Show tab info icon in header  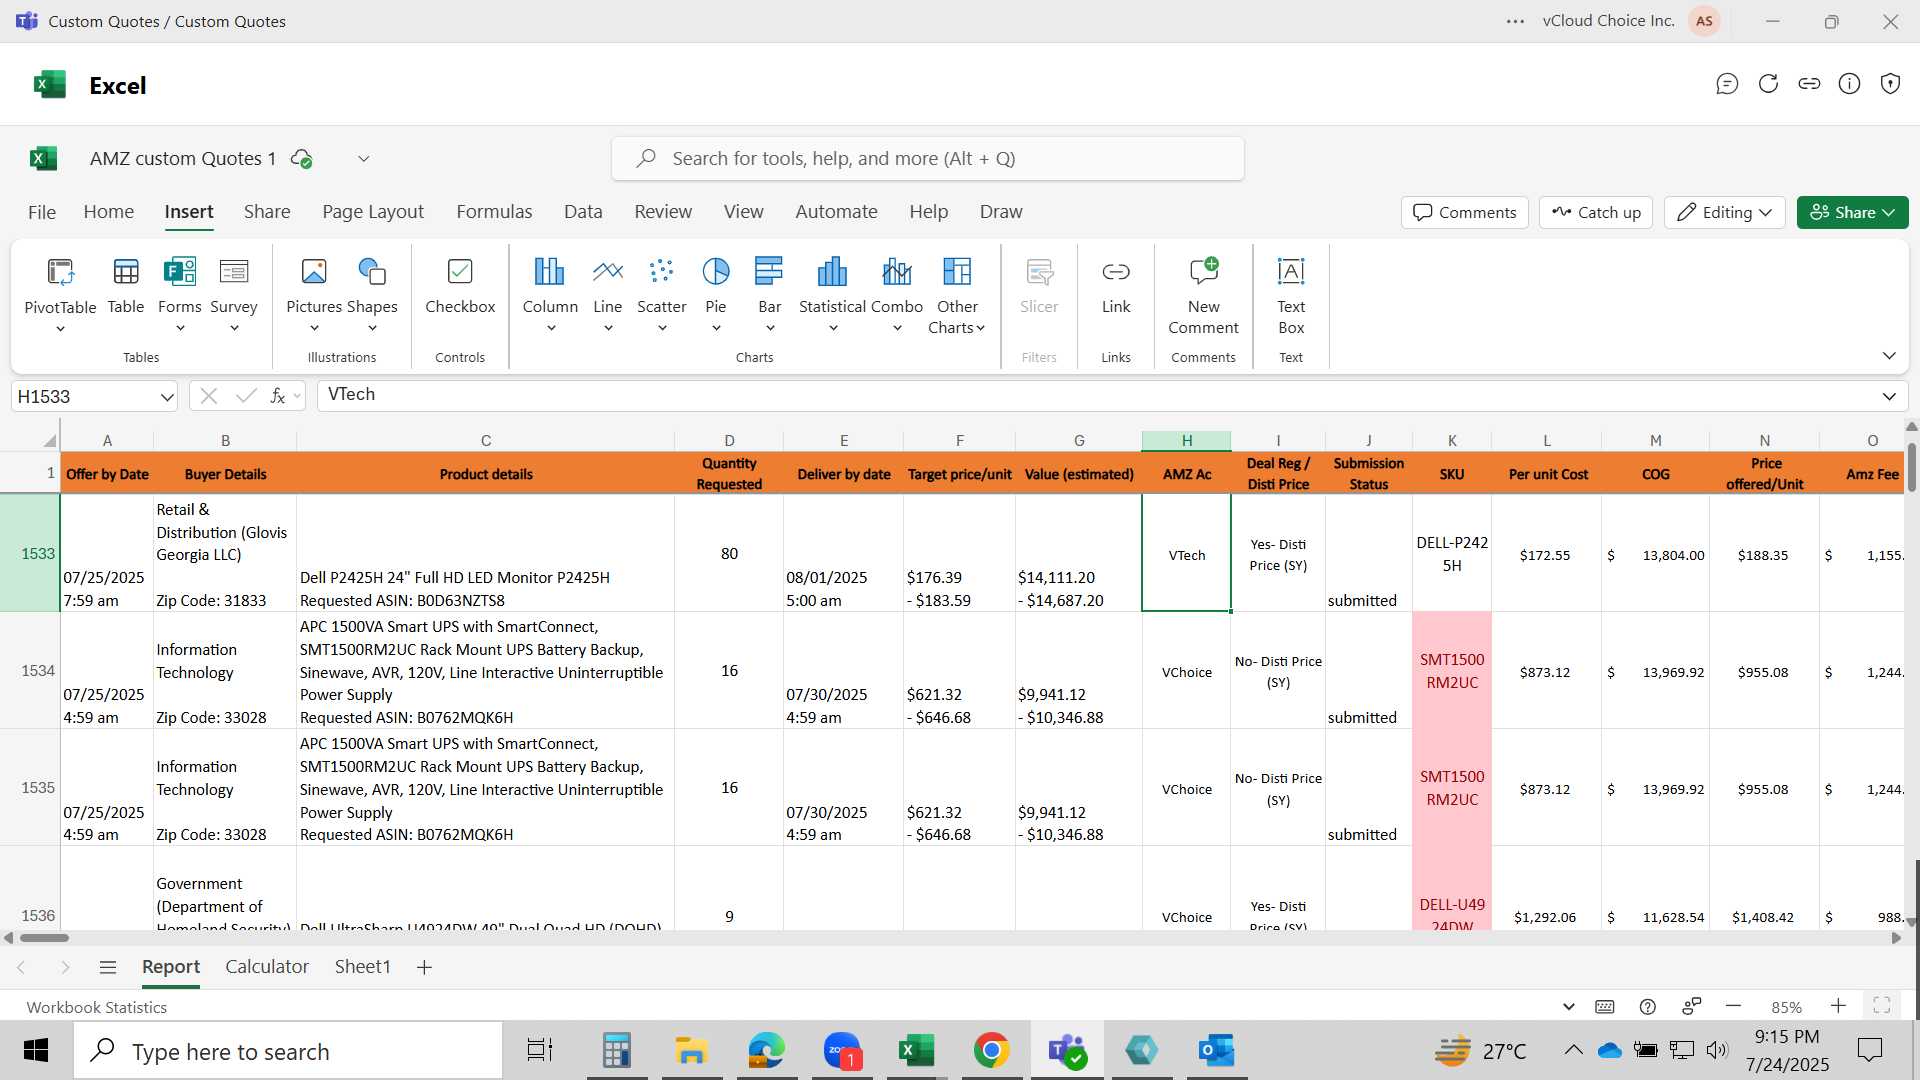(1850, 84)
